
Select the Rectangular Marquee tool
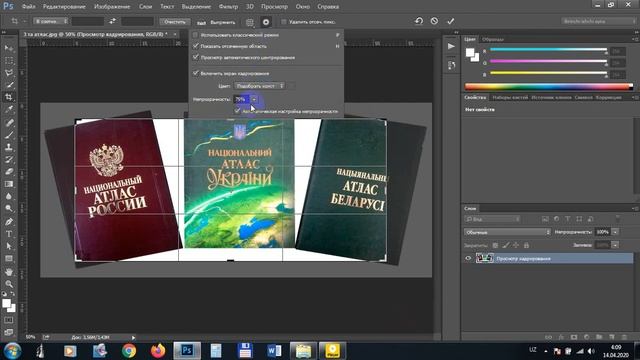[9, 60]
